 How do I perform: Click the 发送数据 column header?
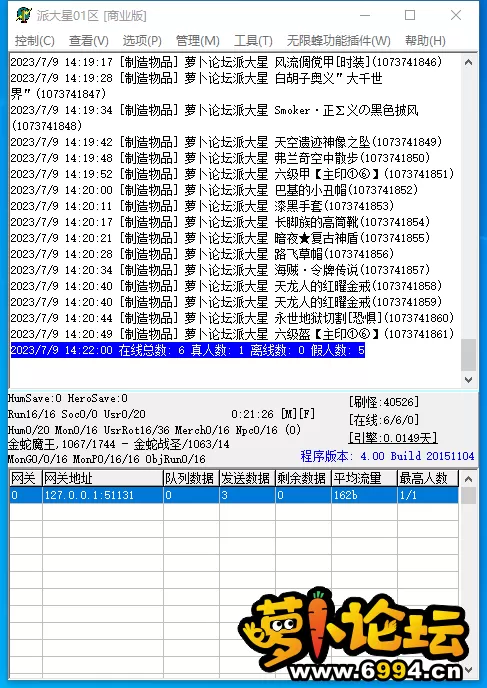(247, 478)
